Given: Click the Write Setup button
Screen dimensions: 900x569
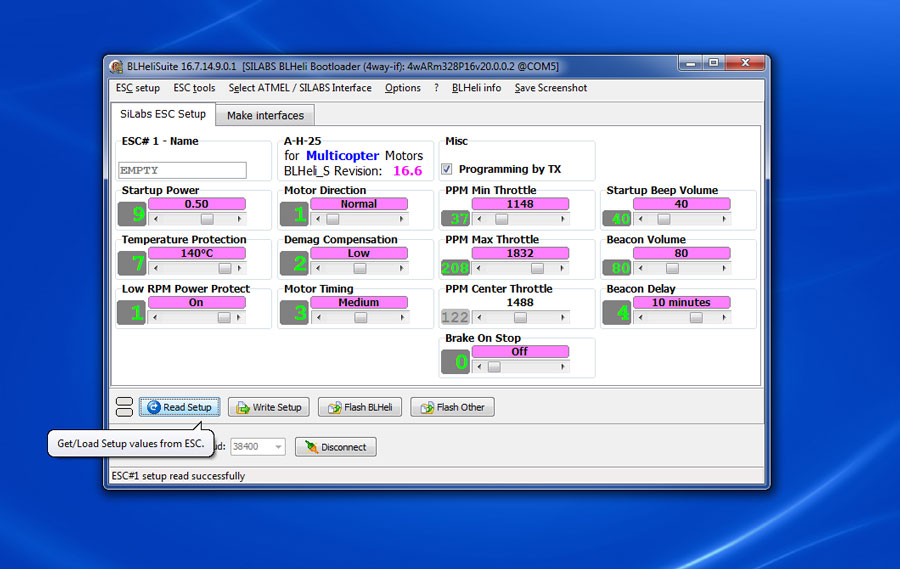Looking at the screenshot, I should 269,407.
